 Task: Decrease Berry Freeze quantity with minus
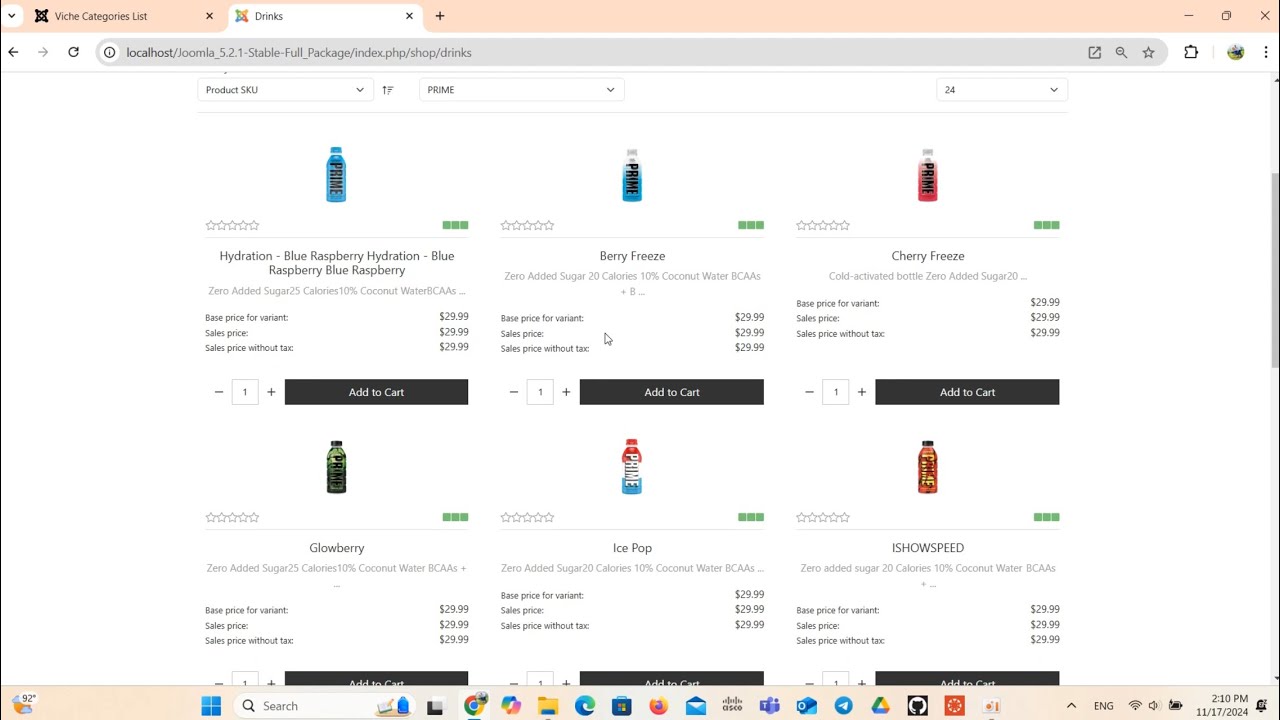point(514,392)
